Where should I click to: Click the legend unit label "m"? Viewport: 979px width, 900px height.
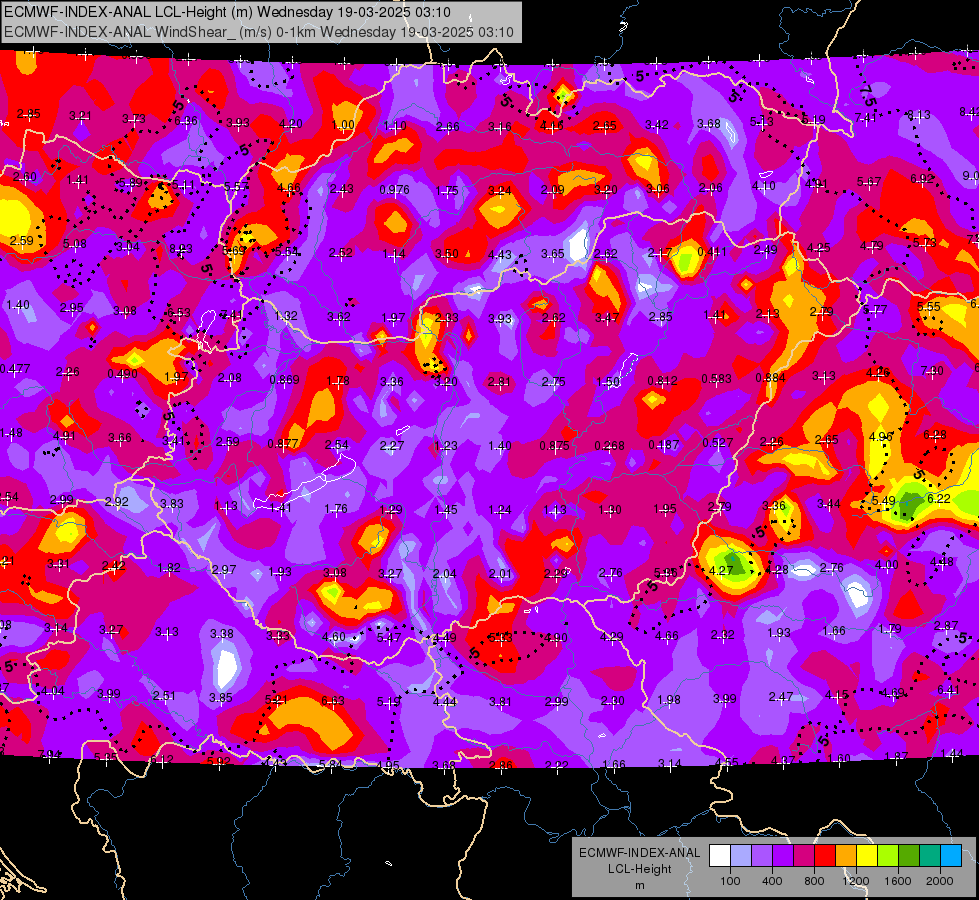639,886
